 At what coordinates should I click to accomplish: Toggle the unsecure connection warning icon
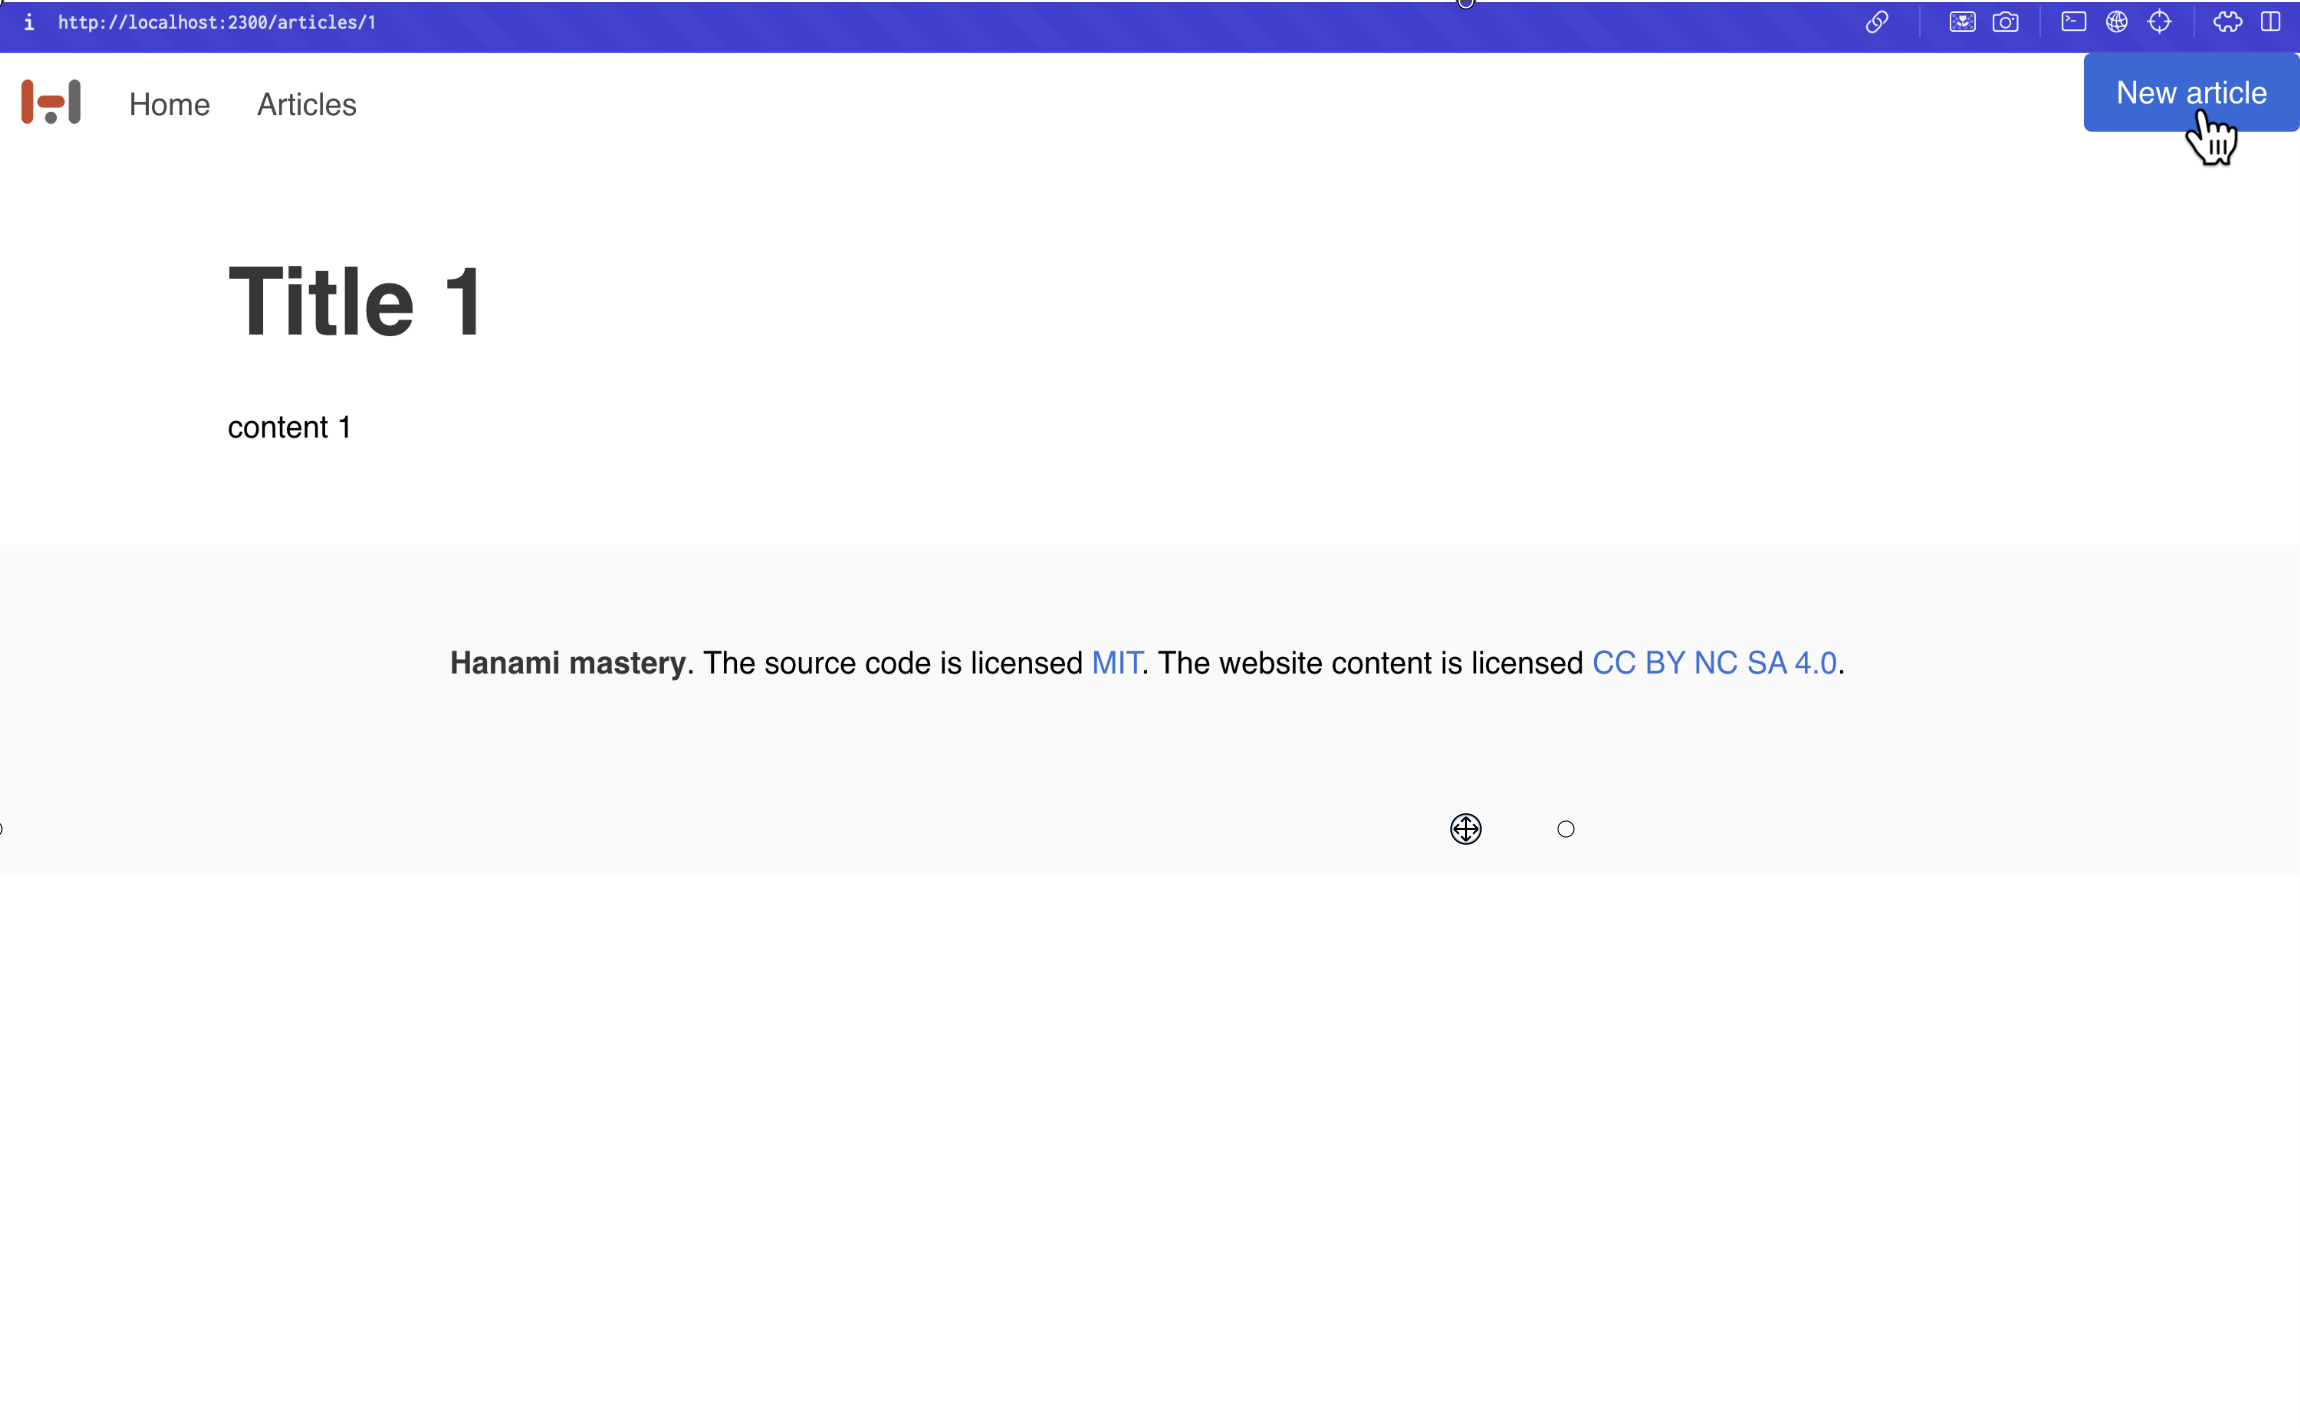click(x=28, y=21)
